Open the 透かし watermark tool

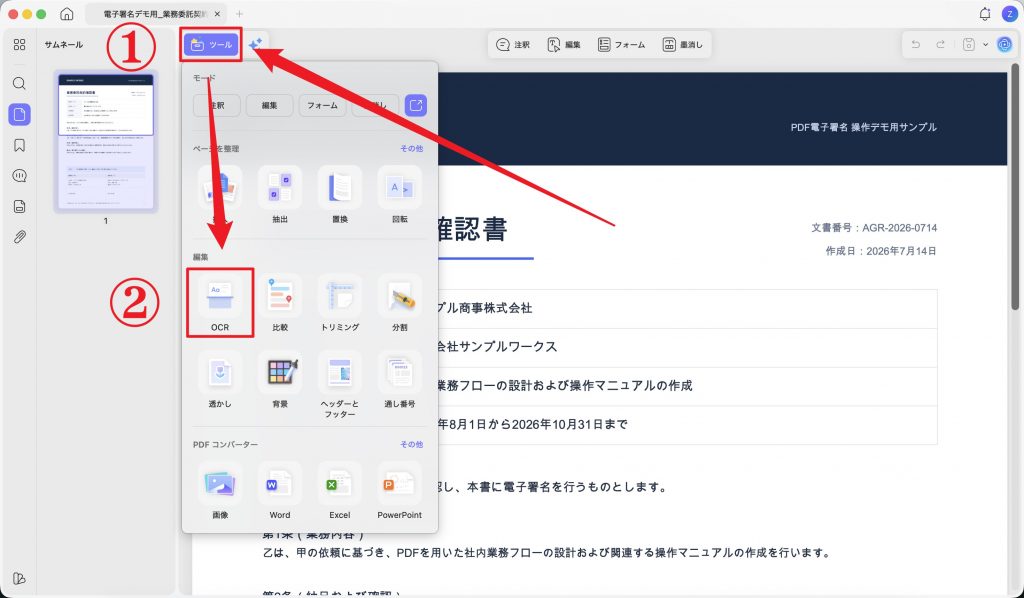click(x=220, y=381)
